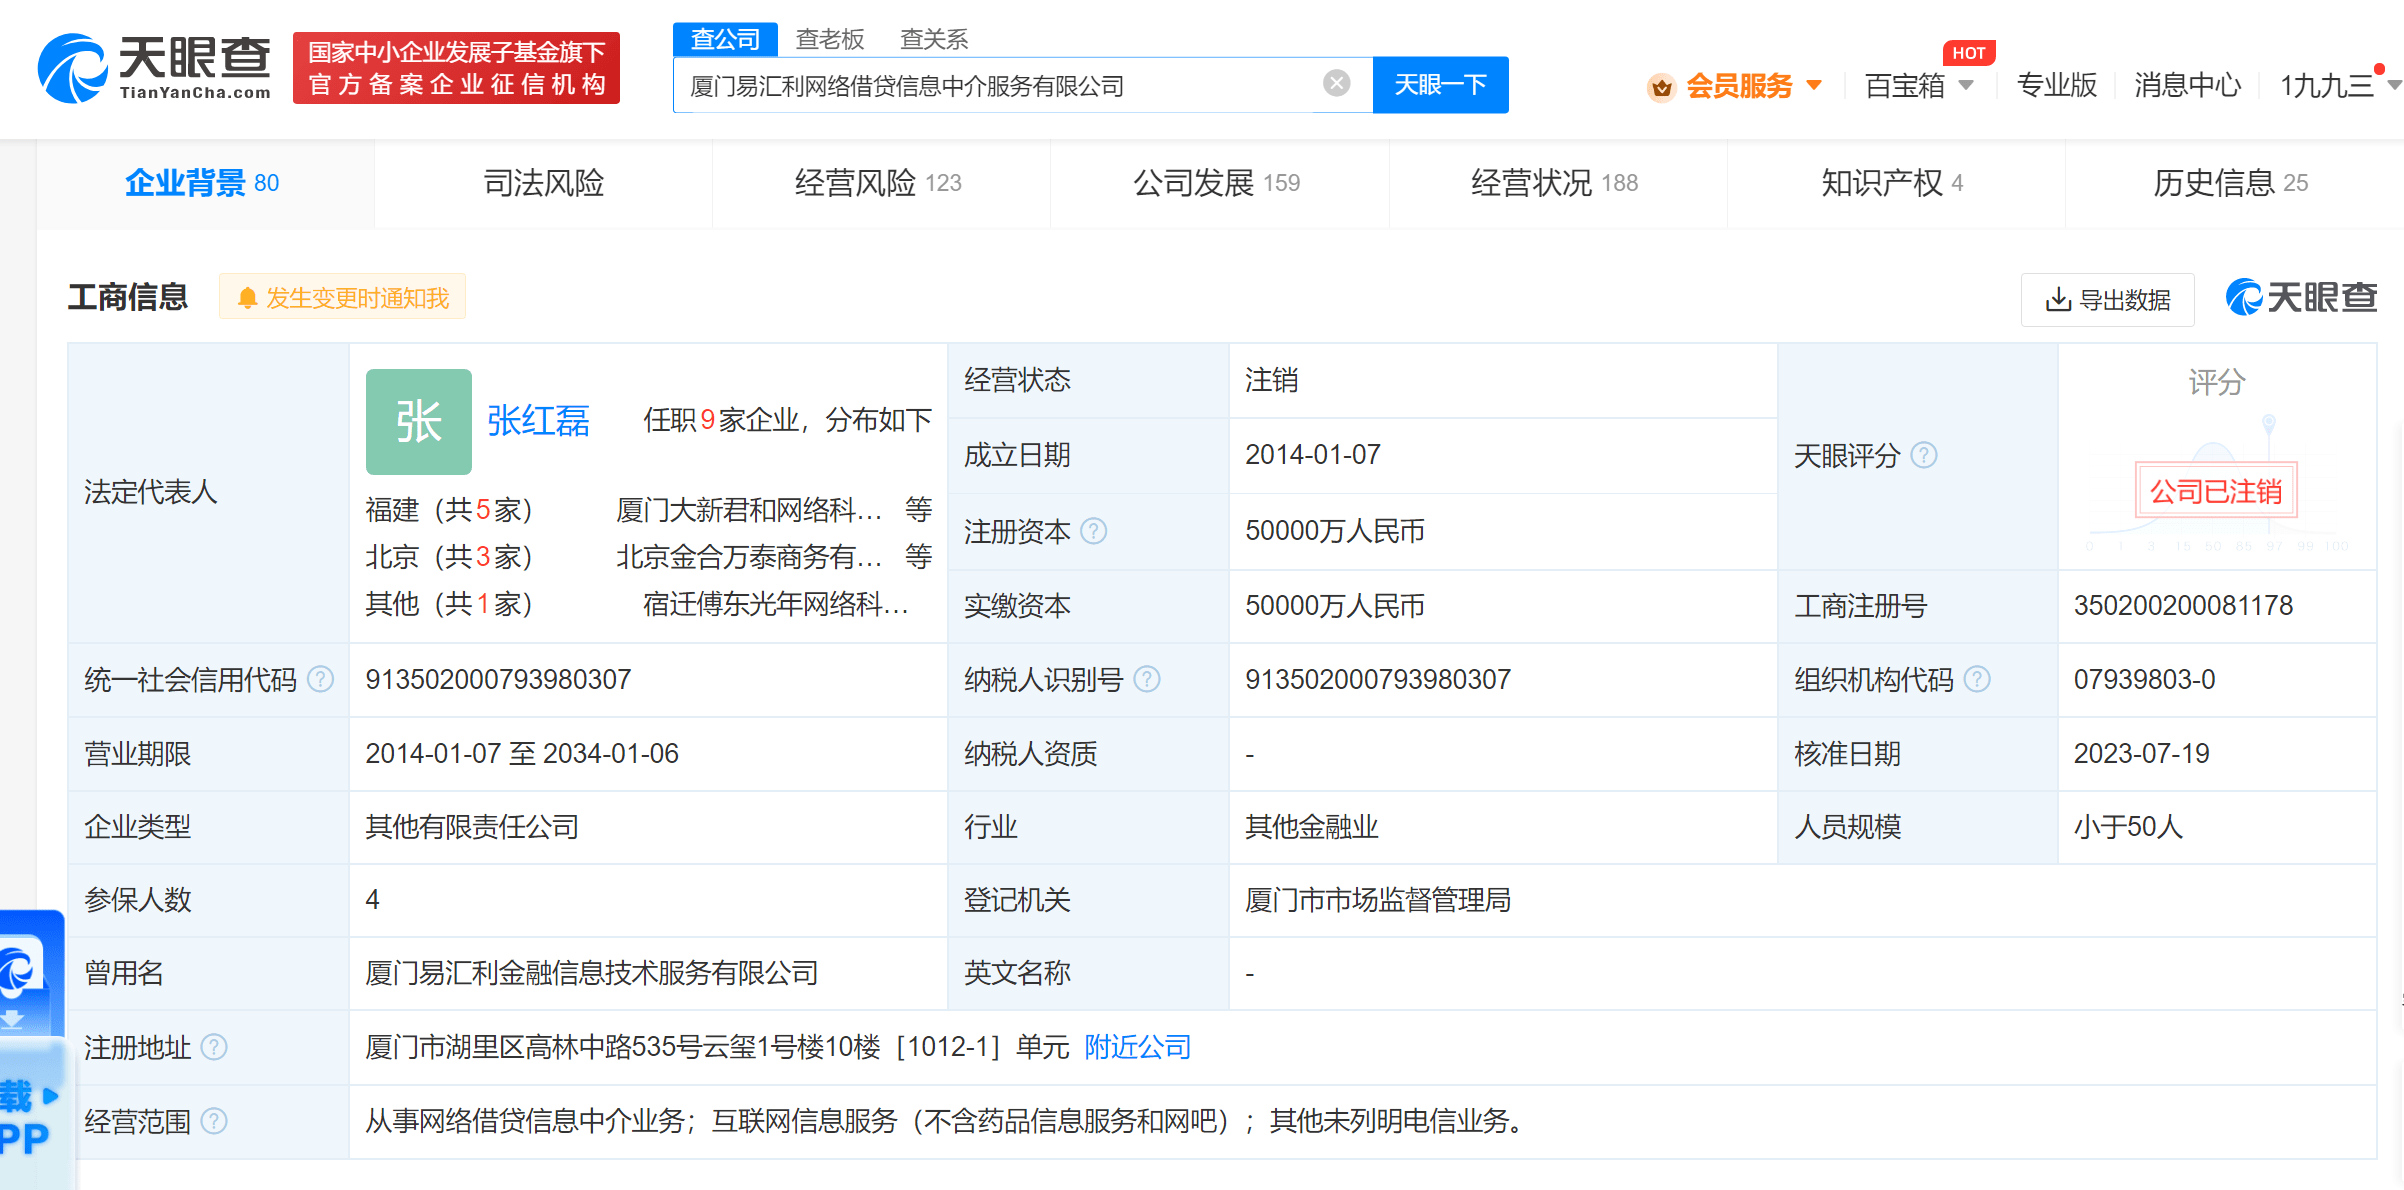The width and height of the screenshot is (2404, 1190).
Task: Switch to the 查老板 search tab
Action: [x=830, y=39]
